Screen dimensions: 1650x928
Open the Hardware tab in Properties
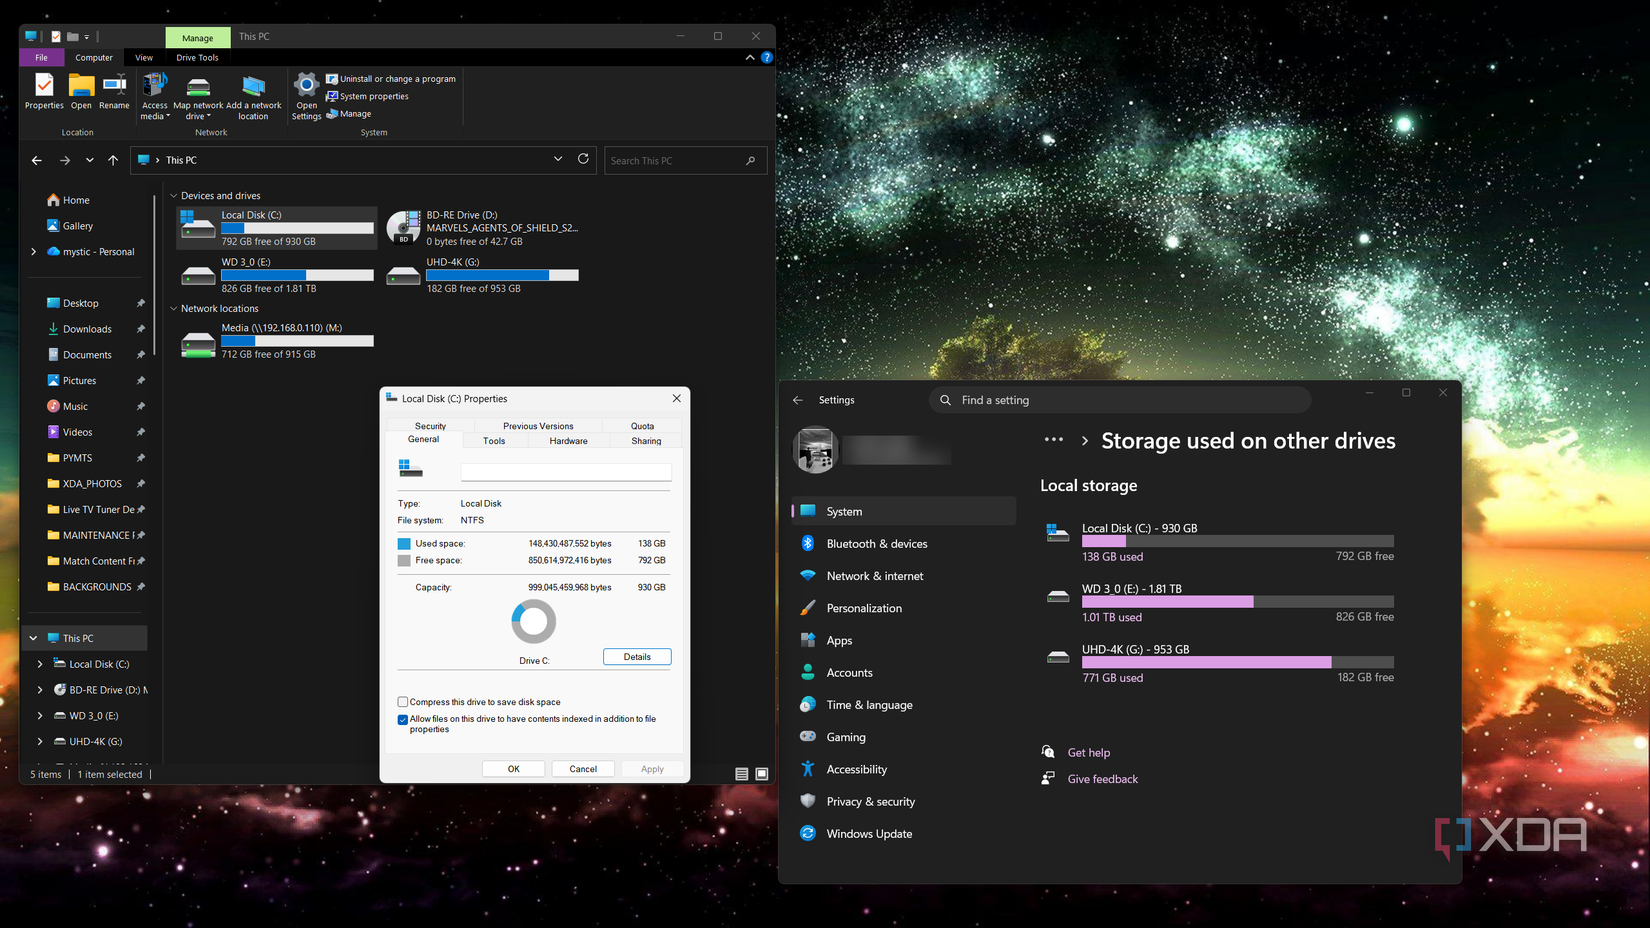[x=568, y=441]
